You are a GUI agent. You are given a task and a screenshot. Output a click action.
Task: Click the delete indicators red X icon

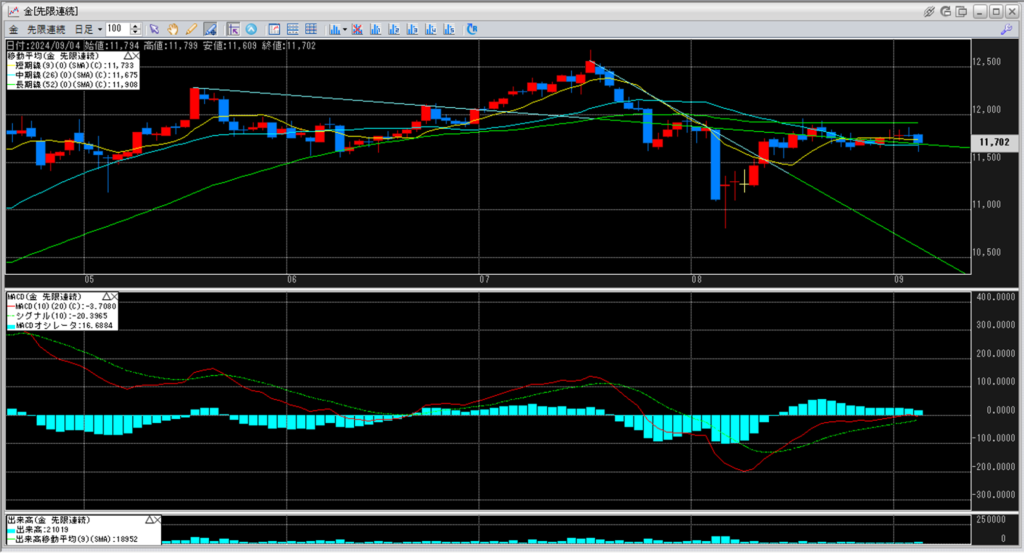[x=357, y=29]
